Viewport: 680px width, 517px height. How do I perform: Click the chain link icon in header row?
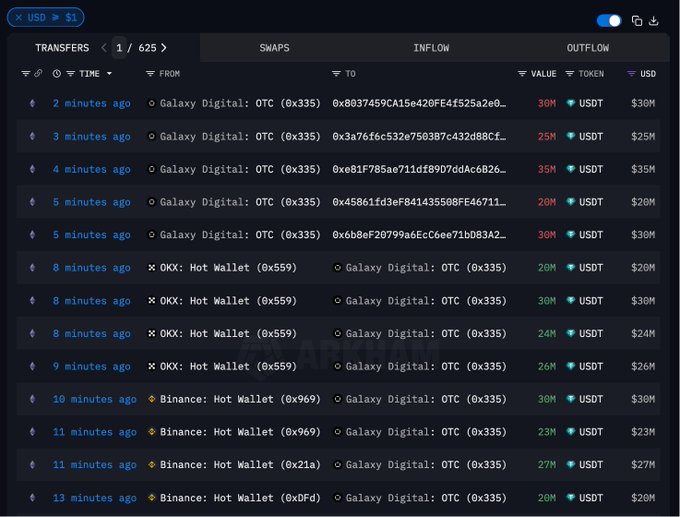coord(38,74)
